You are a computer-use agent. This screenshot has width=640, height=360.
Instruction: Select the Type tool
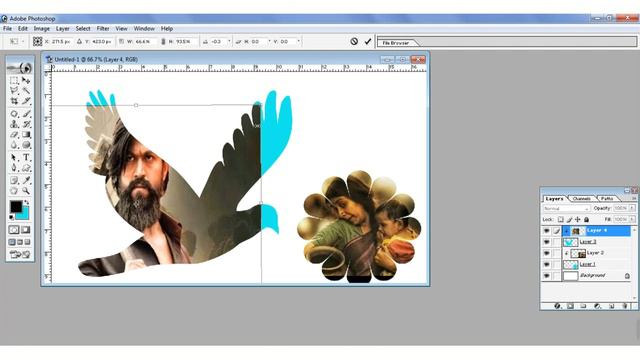coord(26,157)
